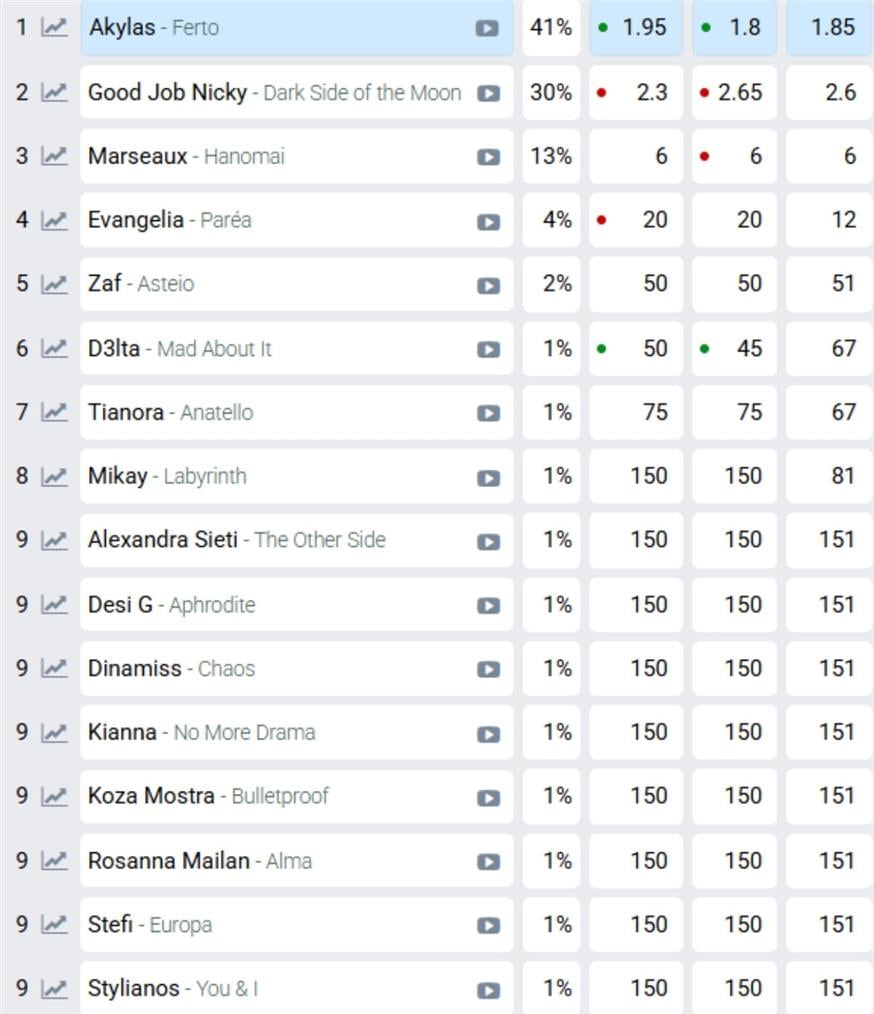Click the chart icon beside Zaf
The width and height of the screenshot is (874, 1014).
(54, 284)
